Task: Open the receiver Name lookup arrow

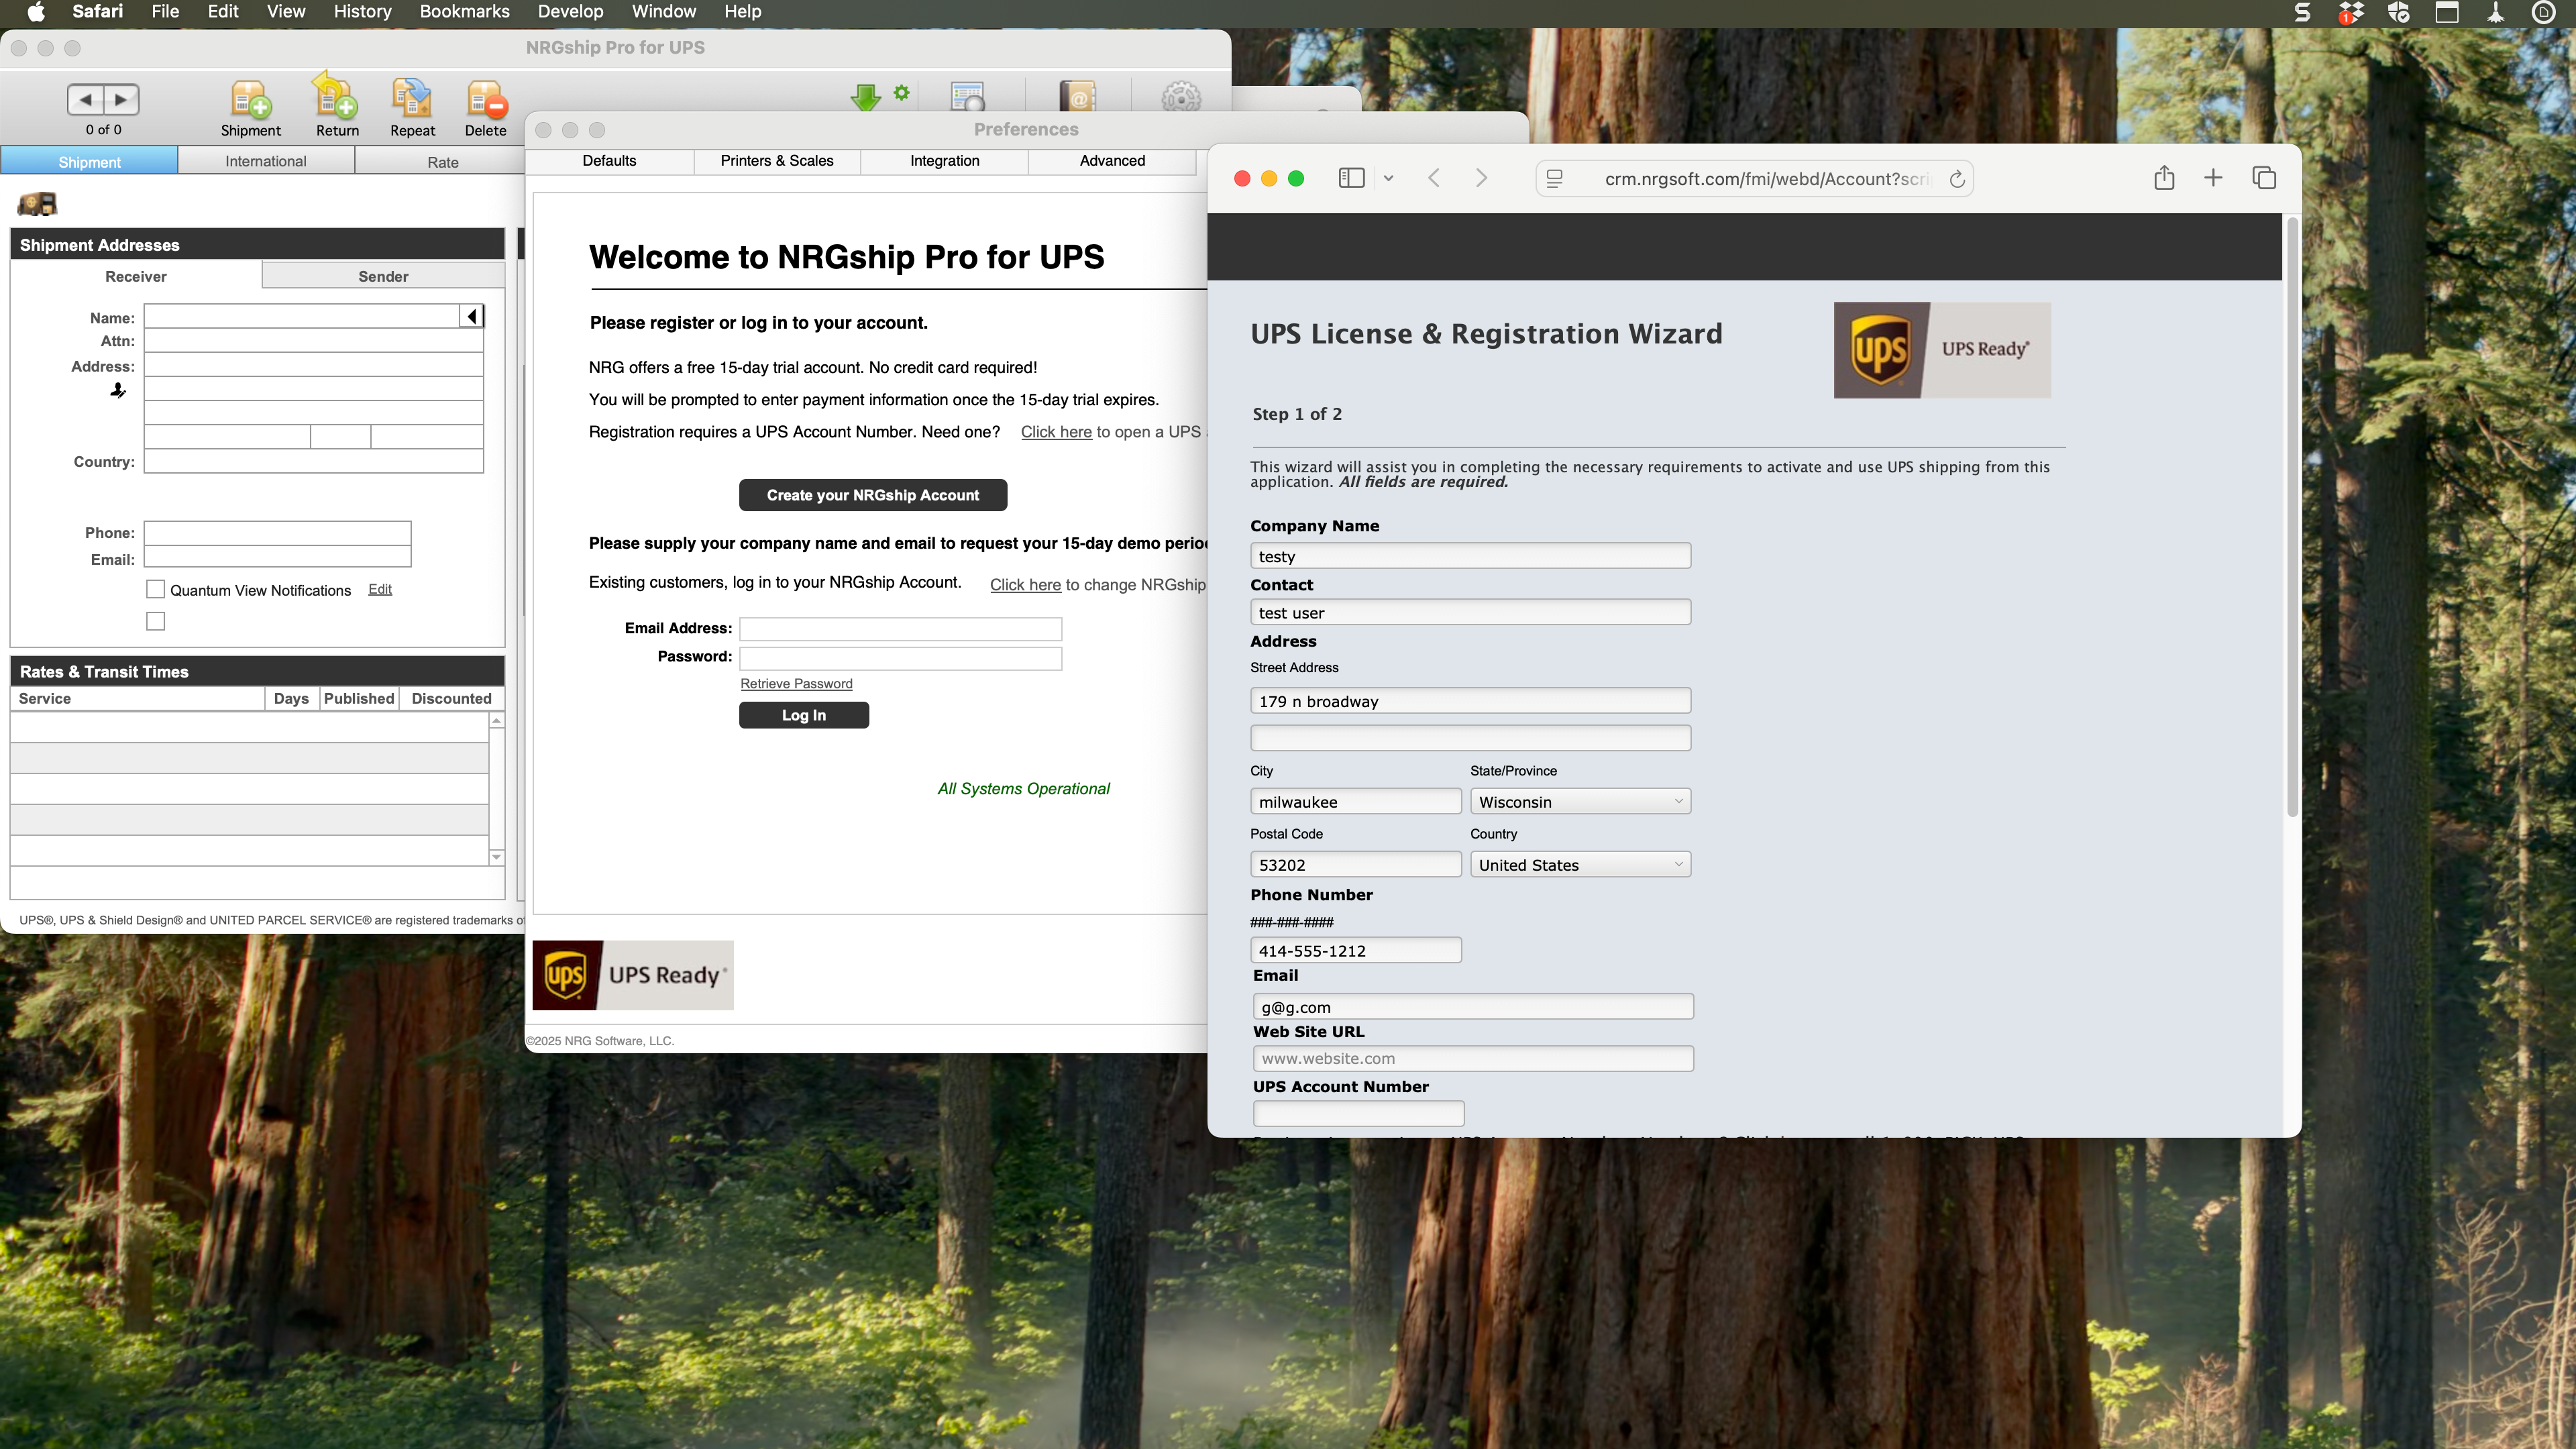Action: [472, 317]
